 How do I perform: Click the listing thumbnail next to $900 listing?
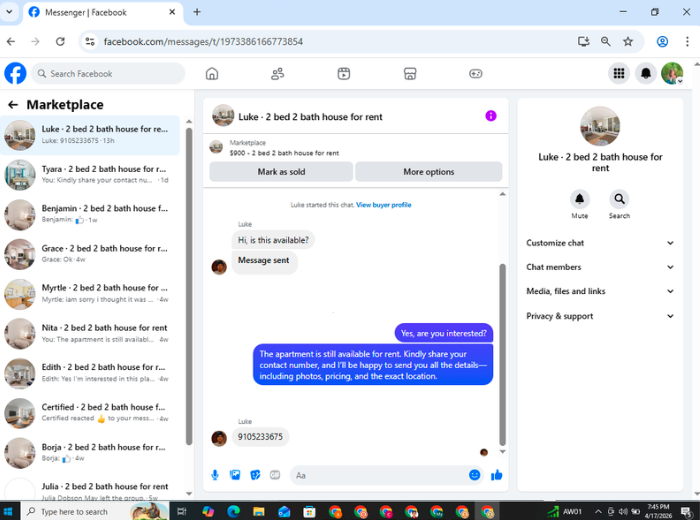(x=216, y=147)
